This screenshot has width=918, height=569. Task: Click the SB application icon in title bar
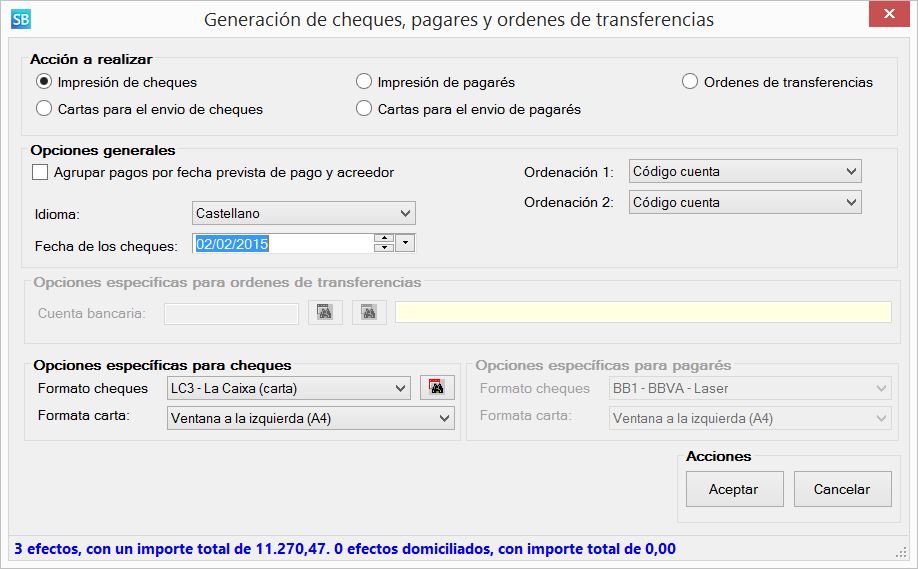(x=21, y=19)
